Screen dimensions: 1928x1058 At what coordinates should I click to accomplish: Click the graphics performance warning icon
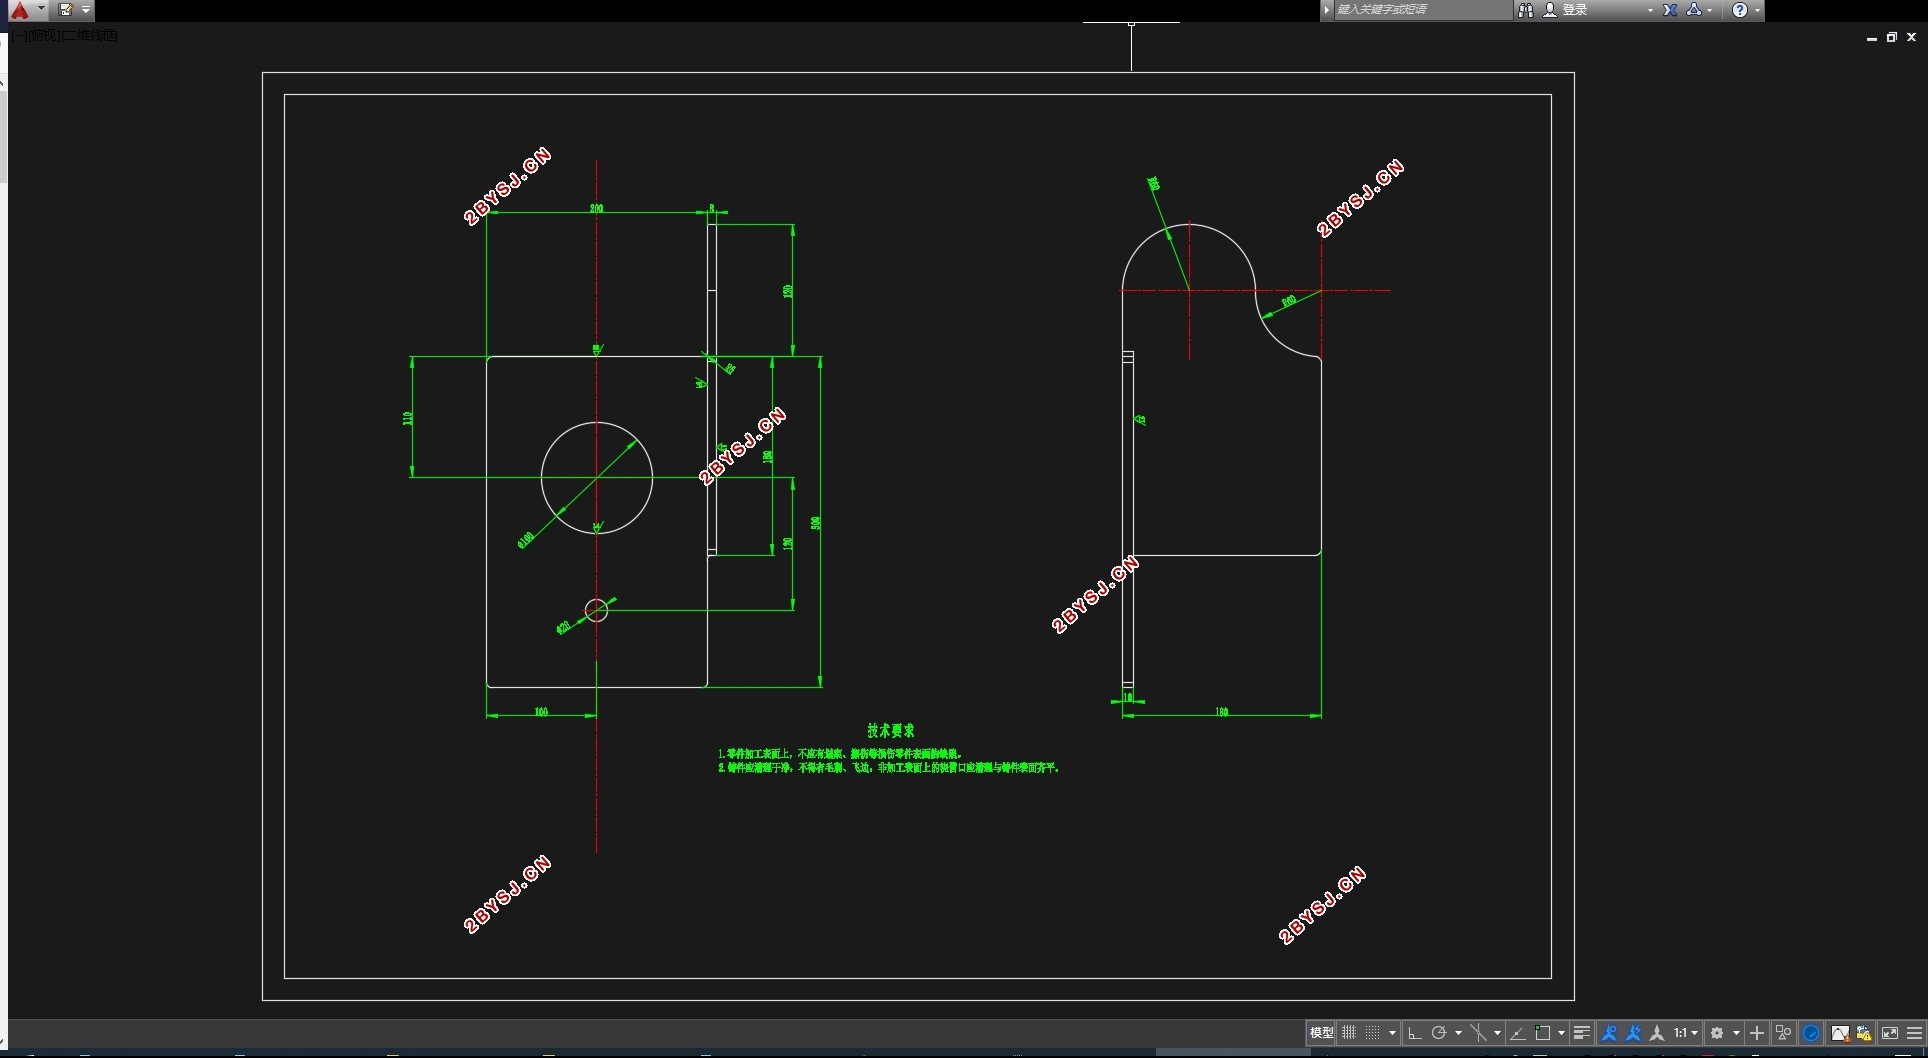pos(1840,1033)
